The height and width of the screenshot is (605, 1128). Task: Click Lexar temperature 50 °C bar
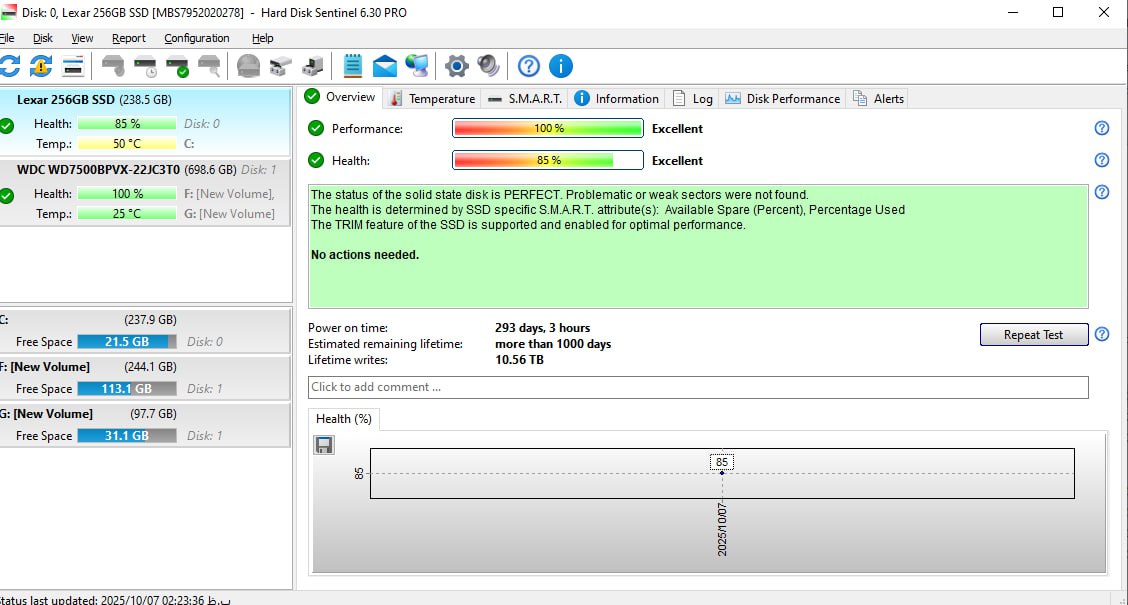[x=127, y=144]
